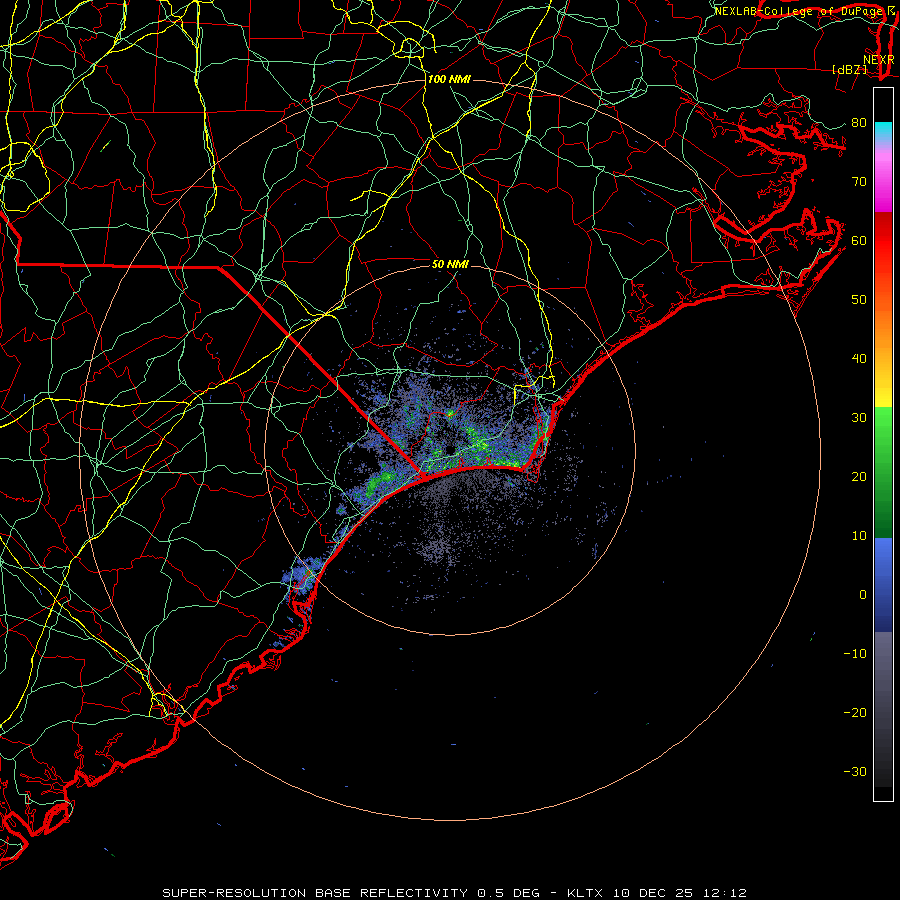Click the -30 dBZ scale value
Viewport: 900px width, 900px height.
[855, 771]
